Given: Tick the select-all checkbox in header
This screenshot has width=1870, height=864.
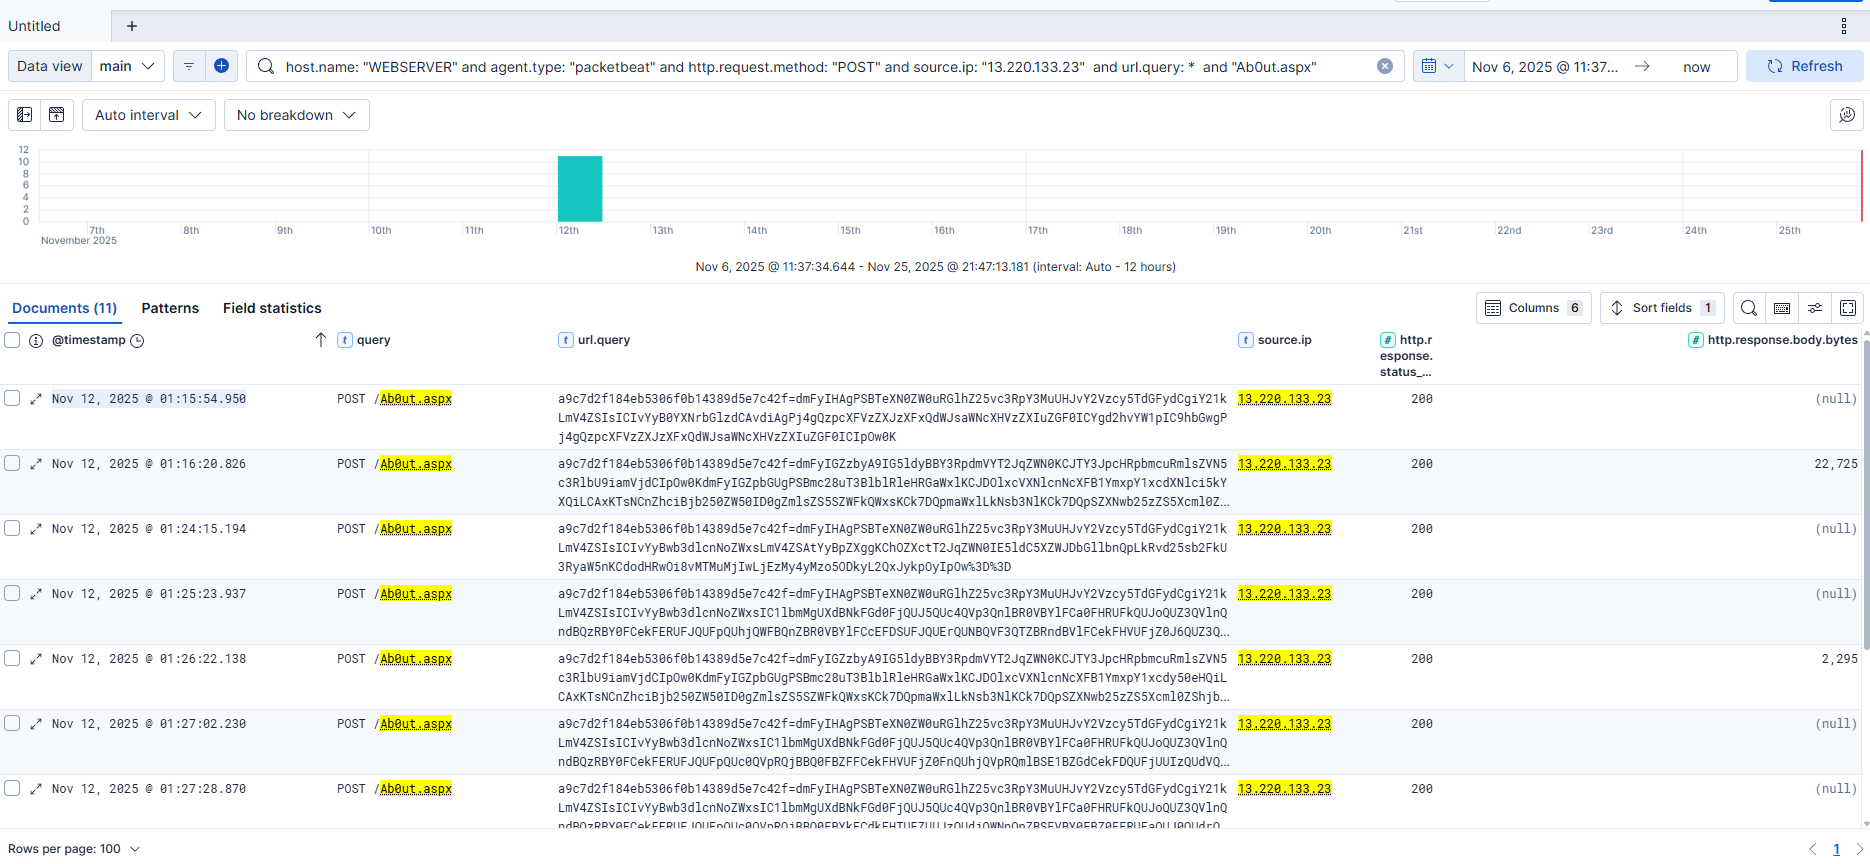Looking at the screenshot, I should click(x=12, y=340).
